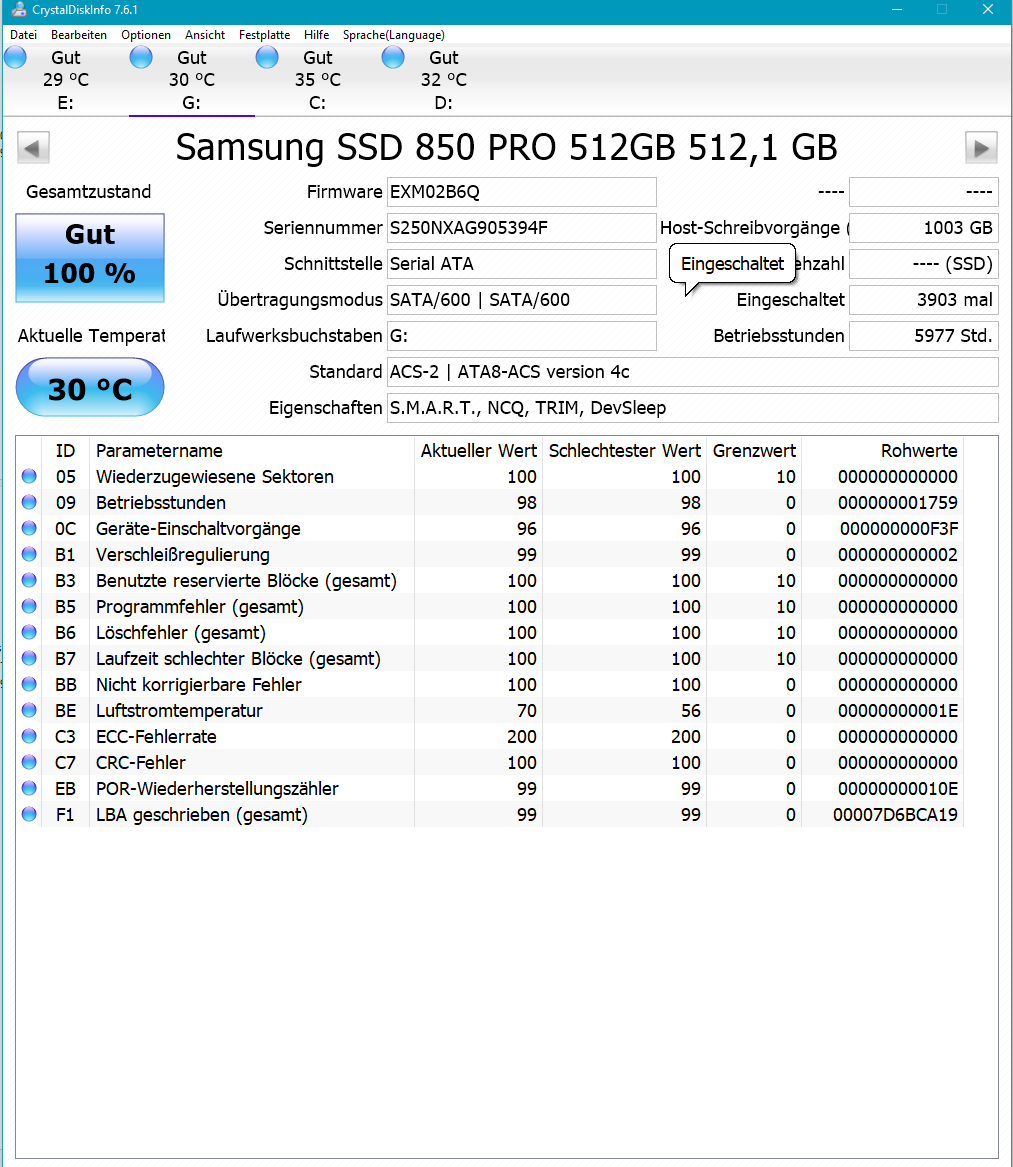Image resolution: width=1013 pixels, height=1167 pixels.
Task: Click status dot of Verschleißregulierung row
Action: 29,554
